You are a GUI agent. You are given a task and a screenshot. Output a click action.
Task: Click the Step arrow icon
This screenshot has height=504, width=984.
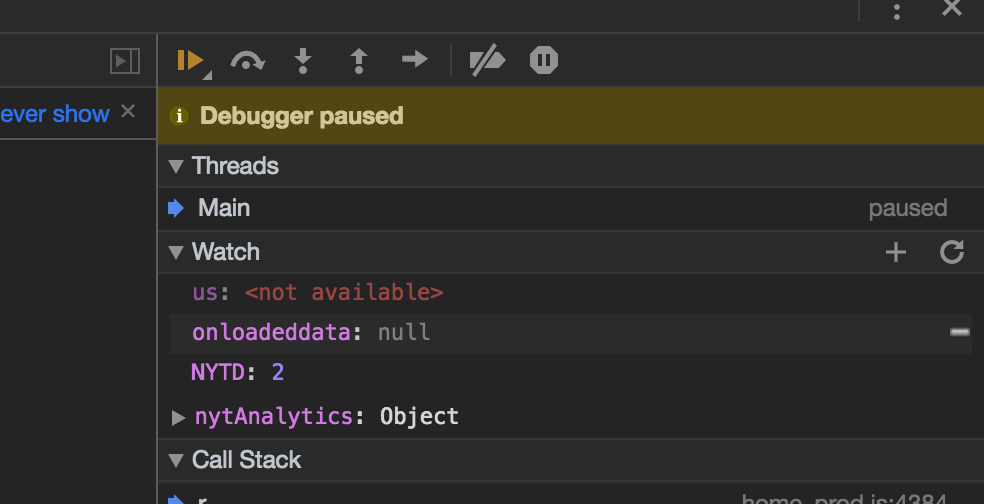coord(414,60)
